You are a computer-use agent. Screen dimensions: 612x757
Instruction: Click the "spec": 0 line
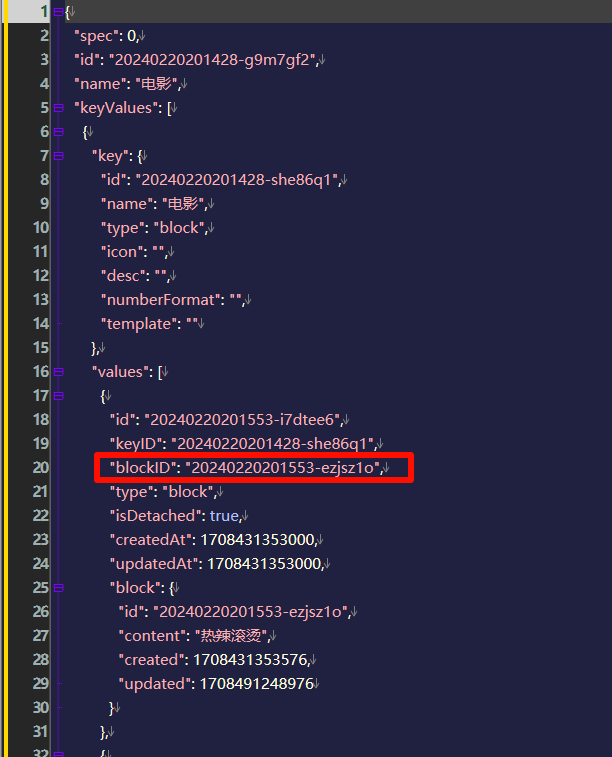[107, 36]
